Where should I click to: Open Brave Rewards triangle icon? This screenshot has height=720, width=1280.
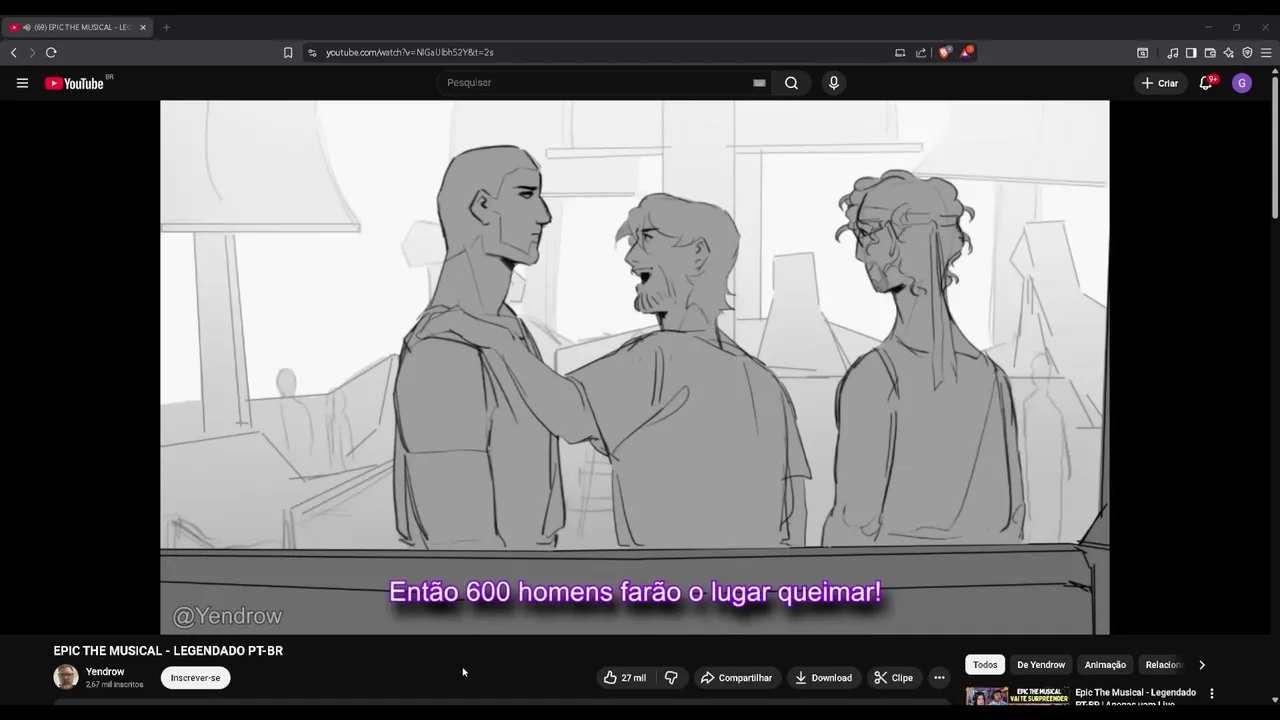click(966, 52)
